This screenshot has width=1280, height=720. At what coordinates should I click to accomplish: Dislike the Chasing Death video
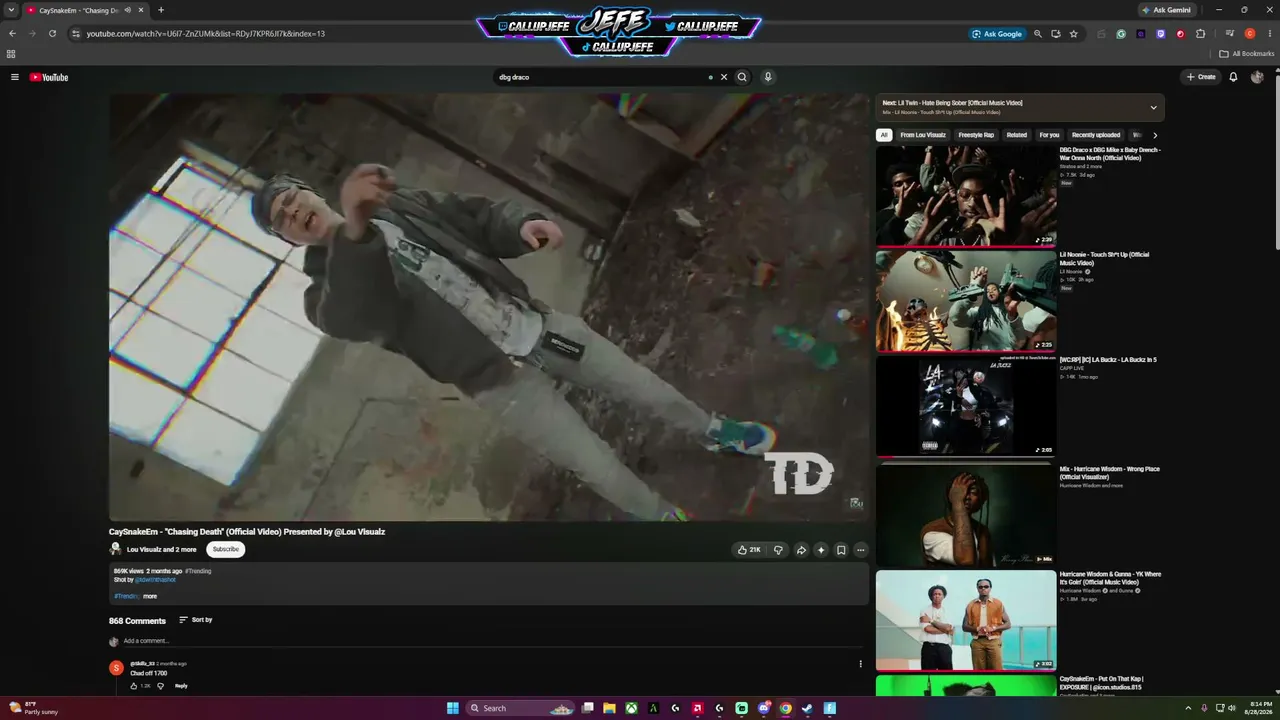(x=778, y=550)
